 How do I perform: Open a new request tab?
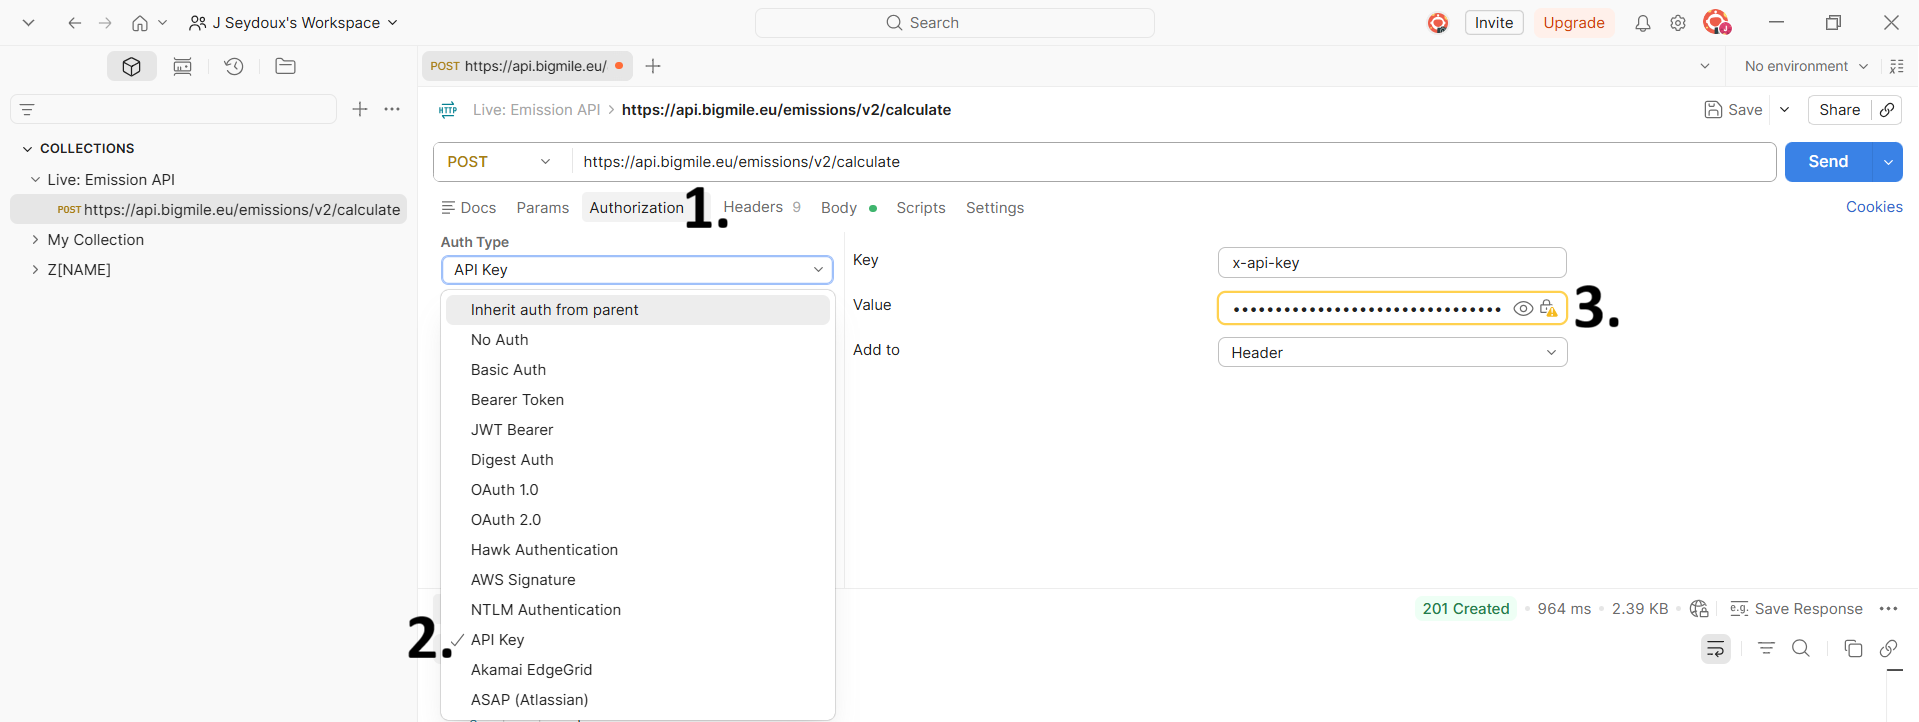pos(653,66)
